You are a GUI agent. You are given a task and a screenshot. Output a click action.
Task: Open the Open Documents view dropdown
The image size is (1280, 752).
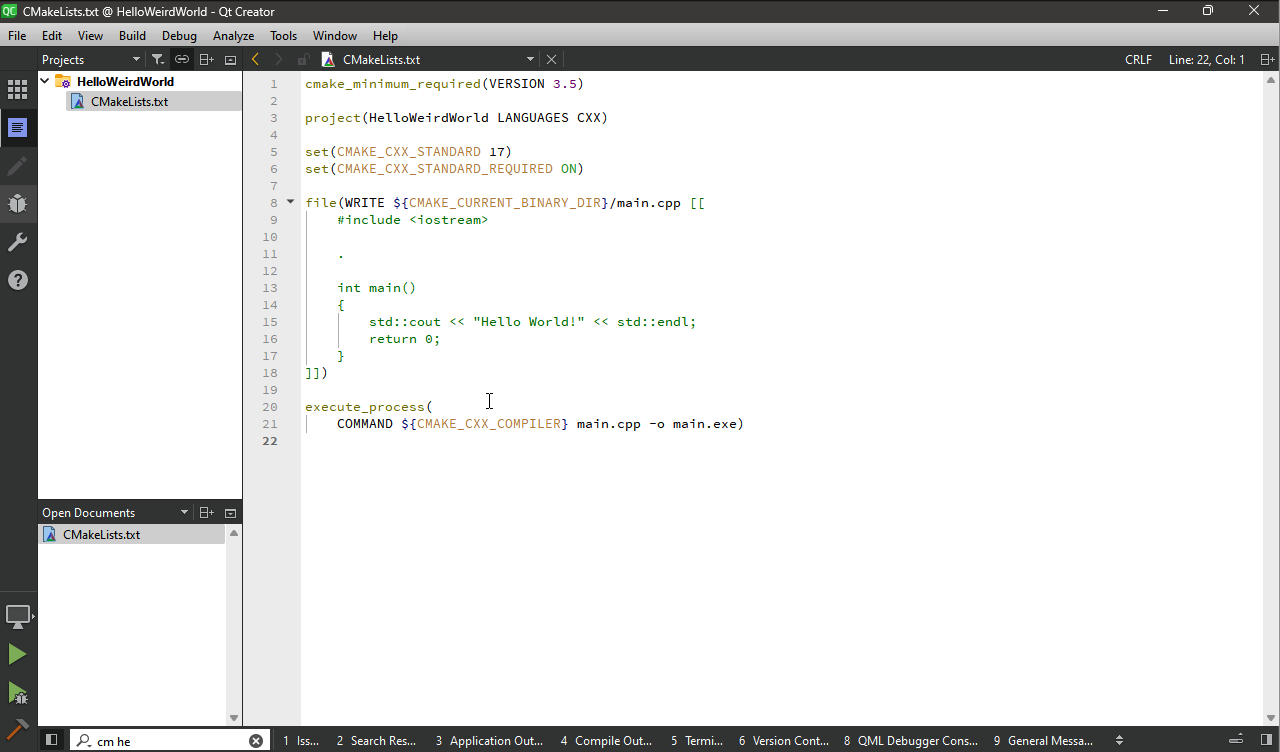(x=184, y=513)
